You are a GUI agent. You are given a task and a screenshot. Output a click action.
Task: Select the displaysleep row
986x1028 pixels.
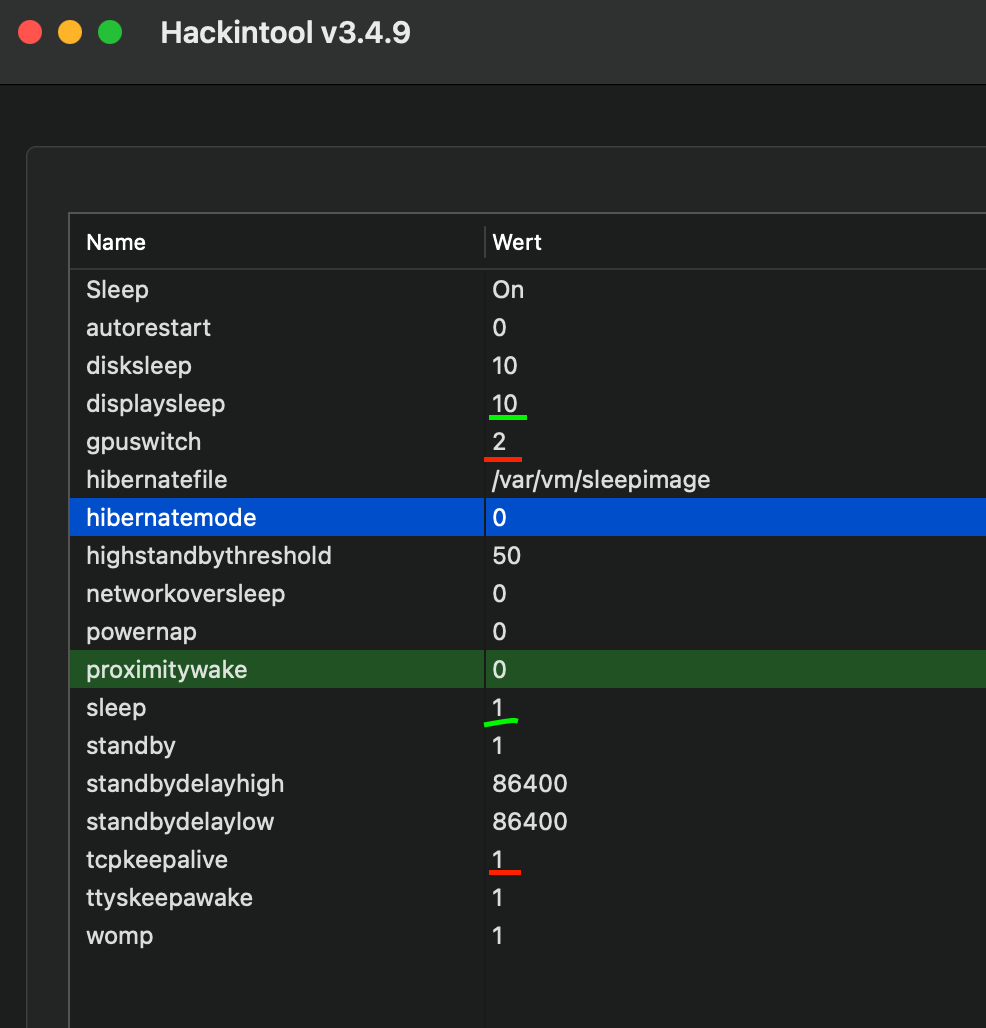pos(528,404)
